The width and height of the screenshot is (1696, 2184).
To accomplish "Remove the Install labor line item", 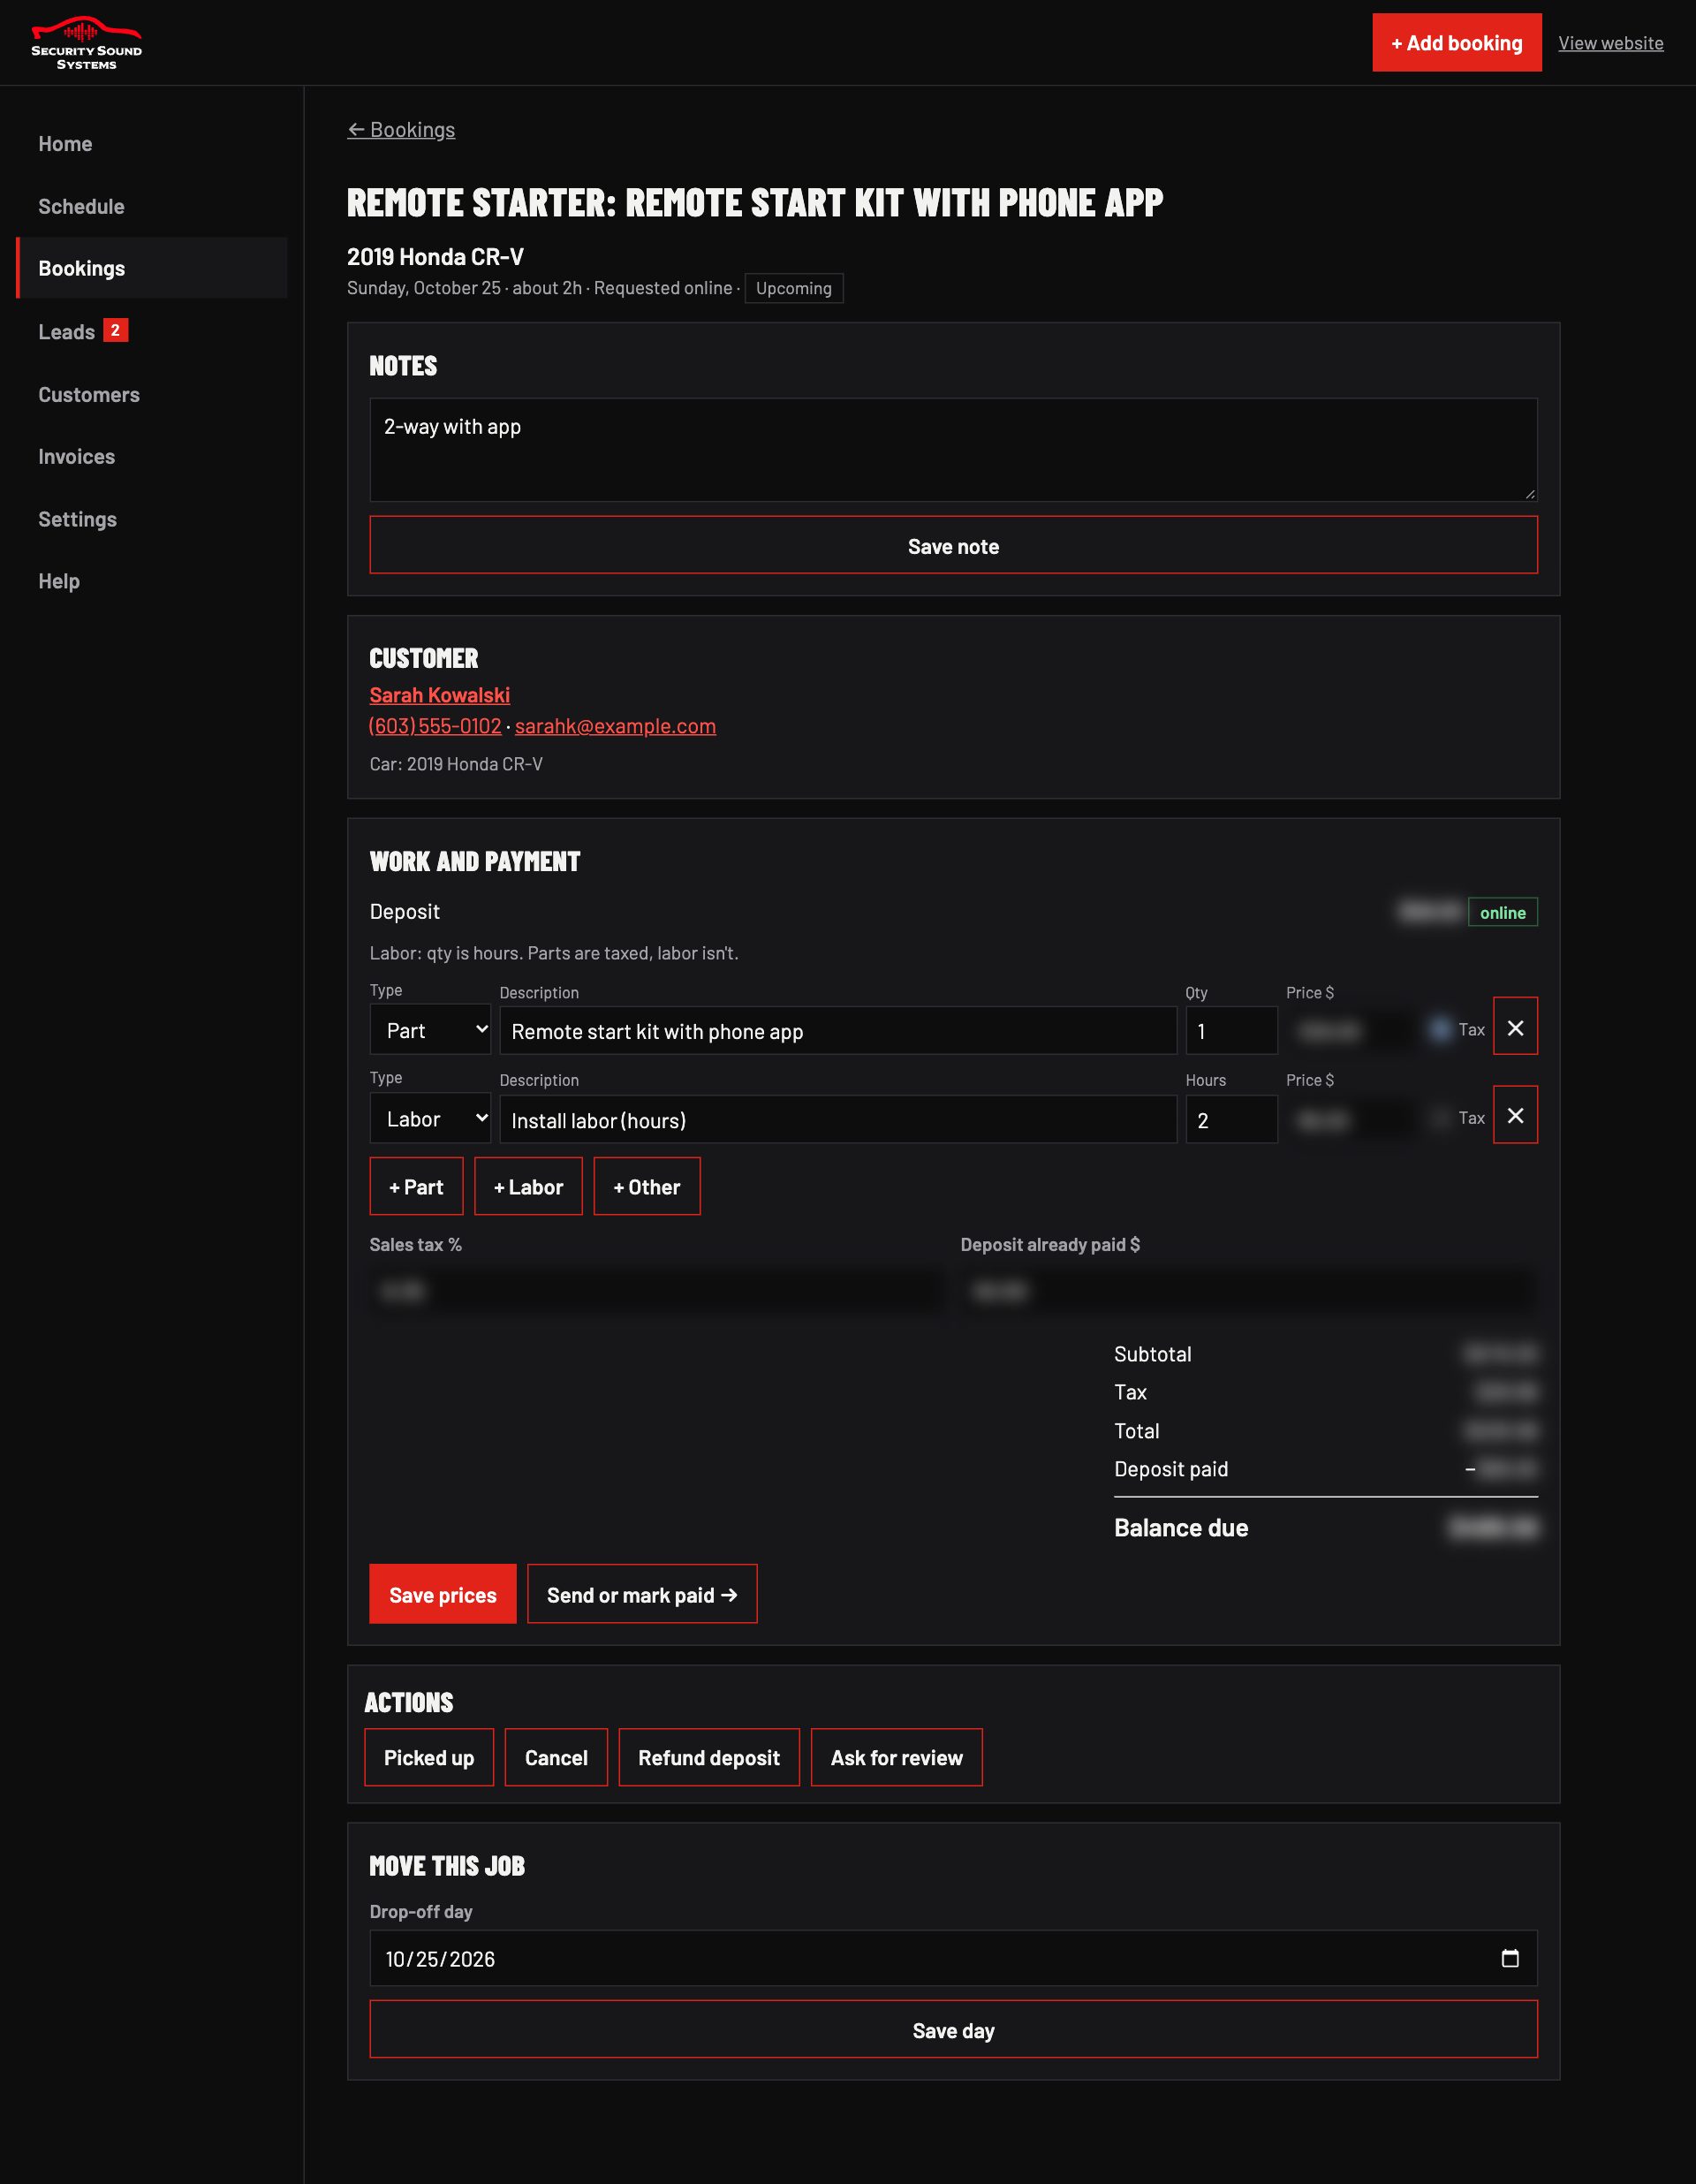I will 1515,1115.
